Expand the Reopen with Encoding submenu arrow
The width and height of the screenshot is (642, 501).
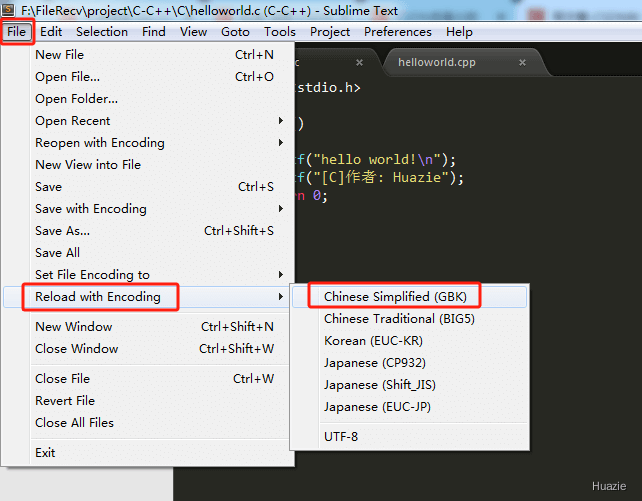280,143
